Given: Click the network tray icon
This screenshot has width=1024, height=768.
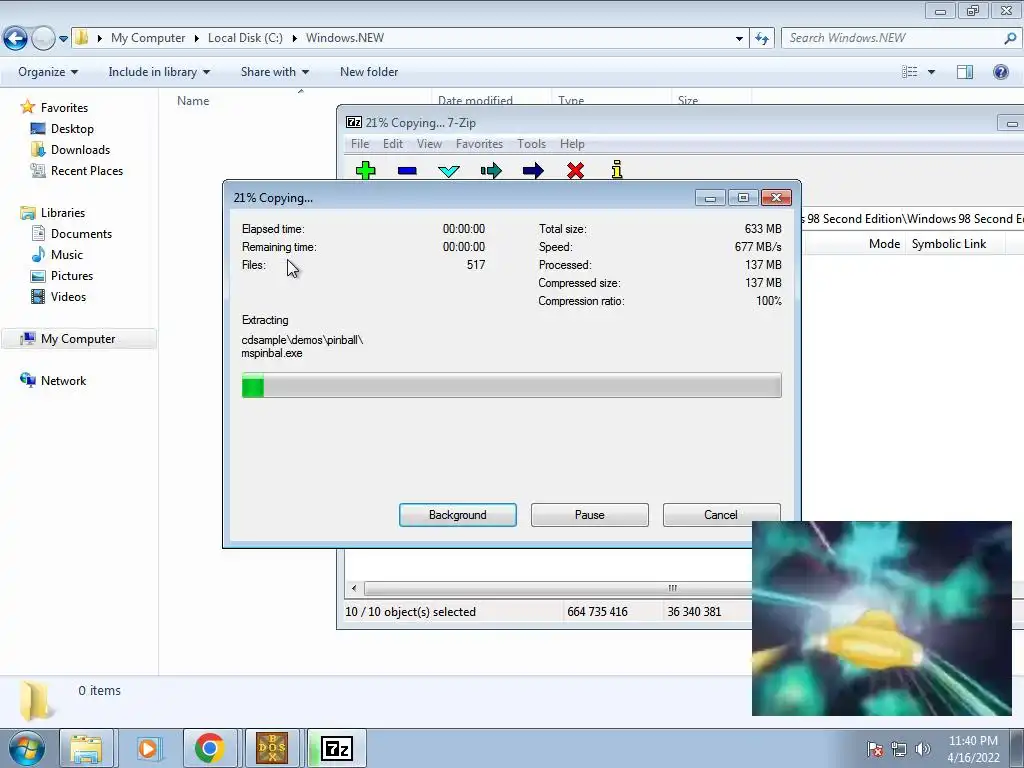Looking at the screenshot, I should coord(899,749).
